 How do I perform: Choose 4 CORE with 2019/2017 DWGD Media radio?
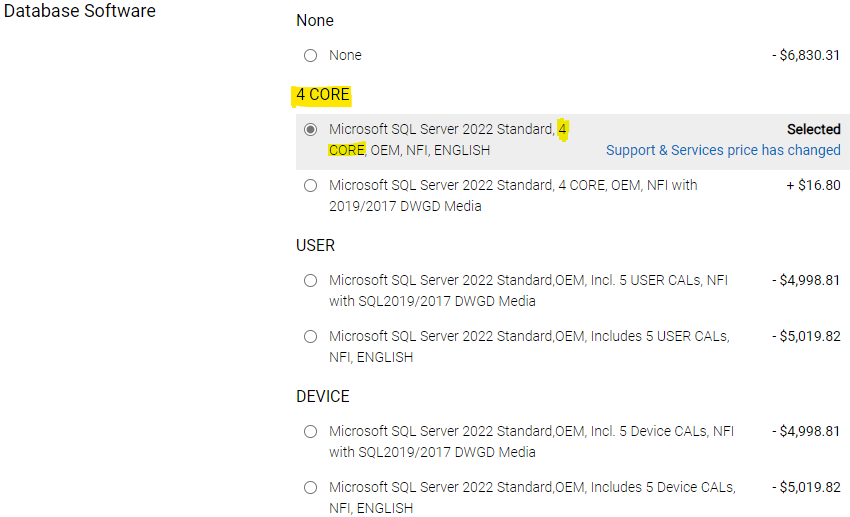pos(310,186)
